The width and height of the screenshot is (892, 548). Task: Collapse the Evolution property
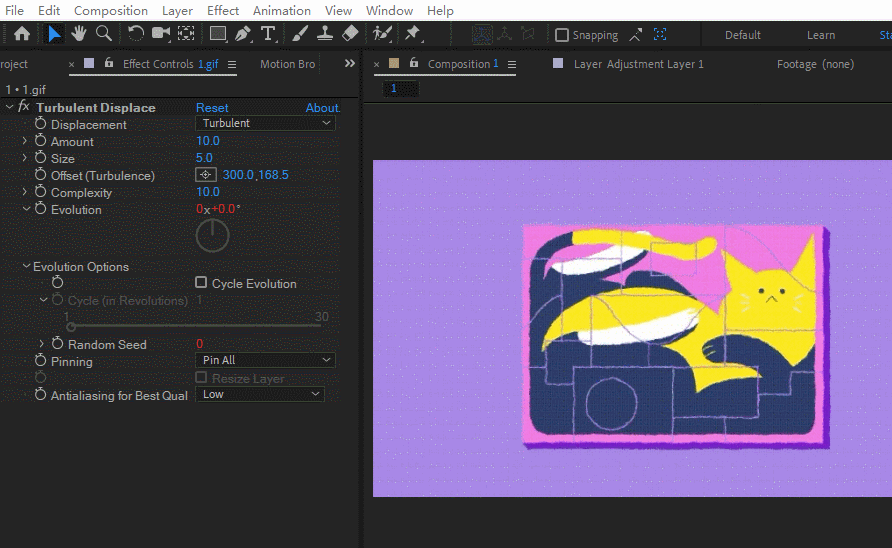(26, 209)
